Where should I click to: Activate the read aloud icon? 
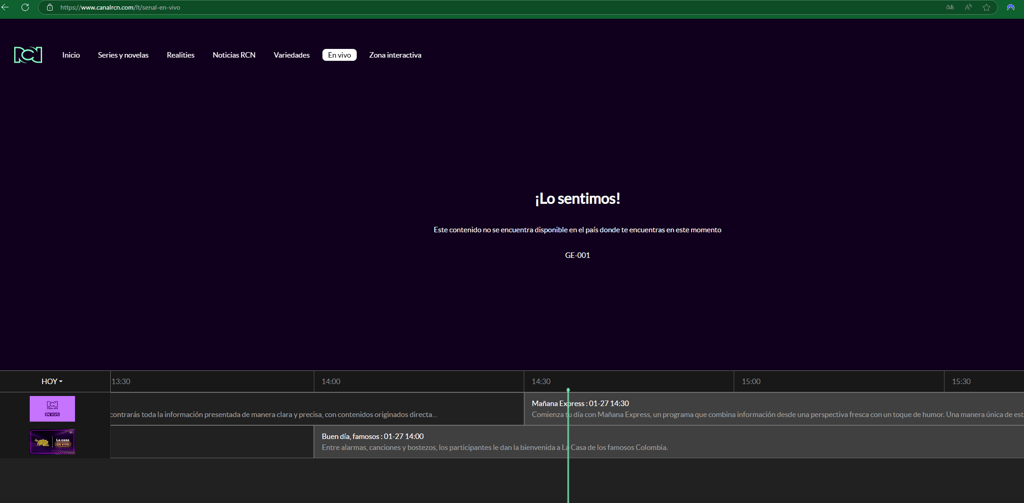(968, 7)
